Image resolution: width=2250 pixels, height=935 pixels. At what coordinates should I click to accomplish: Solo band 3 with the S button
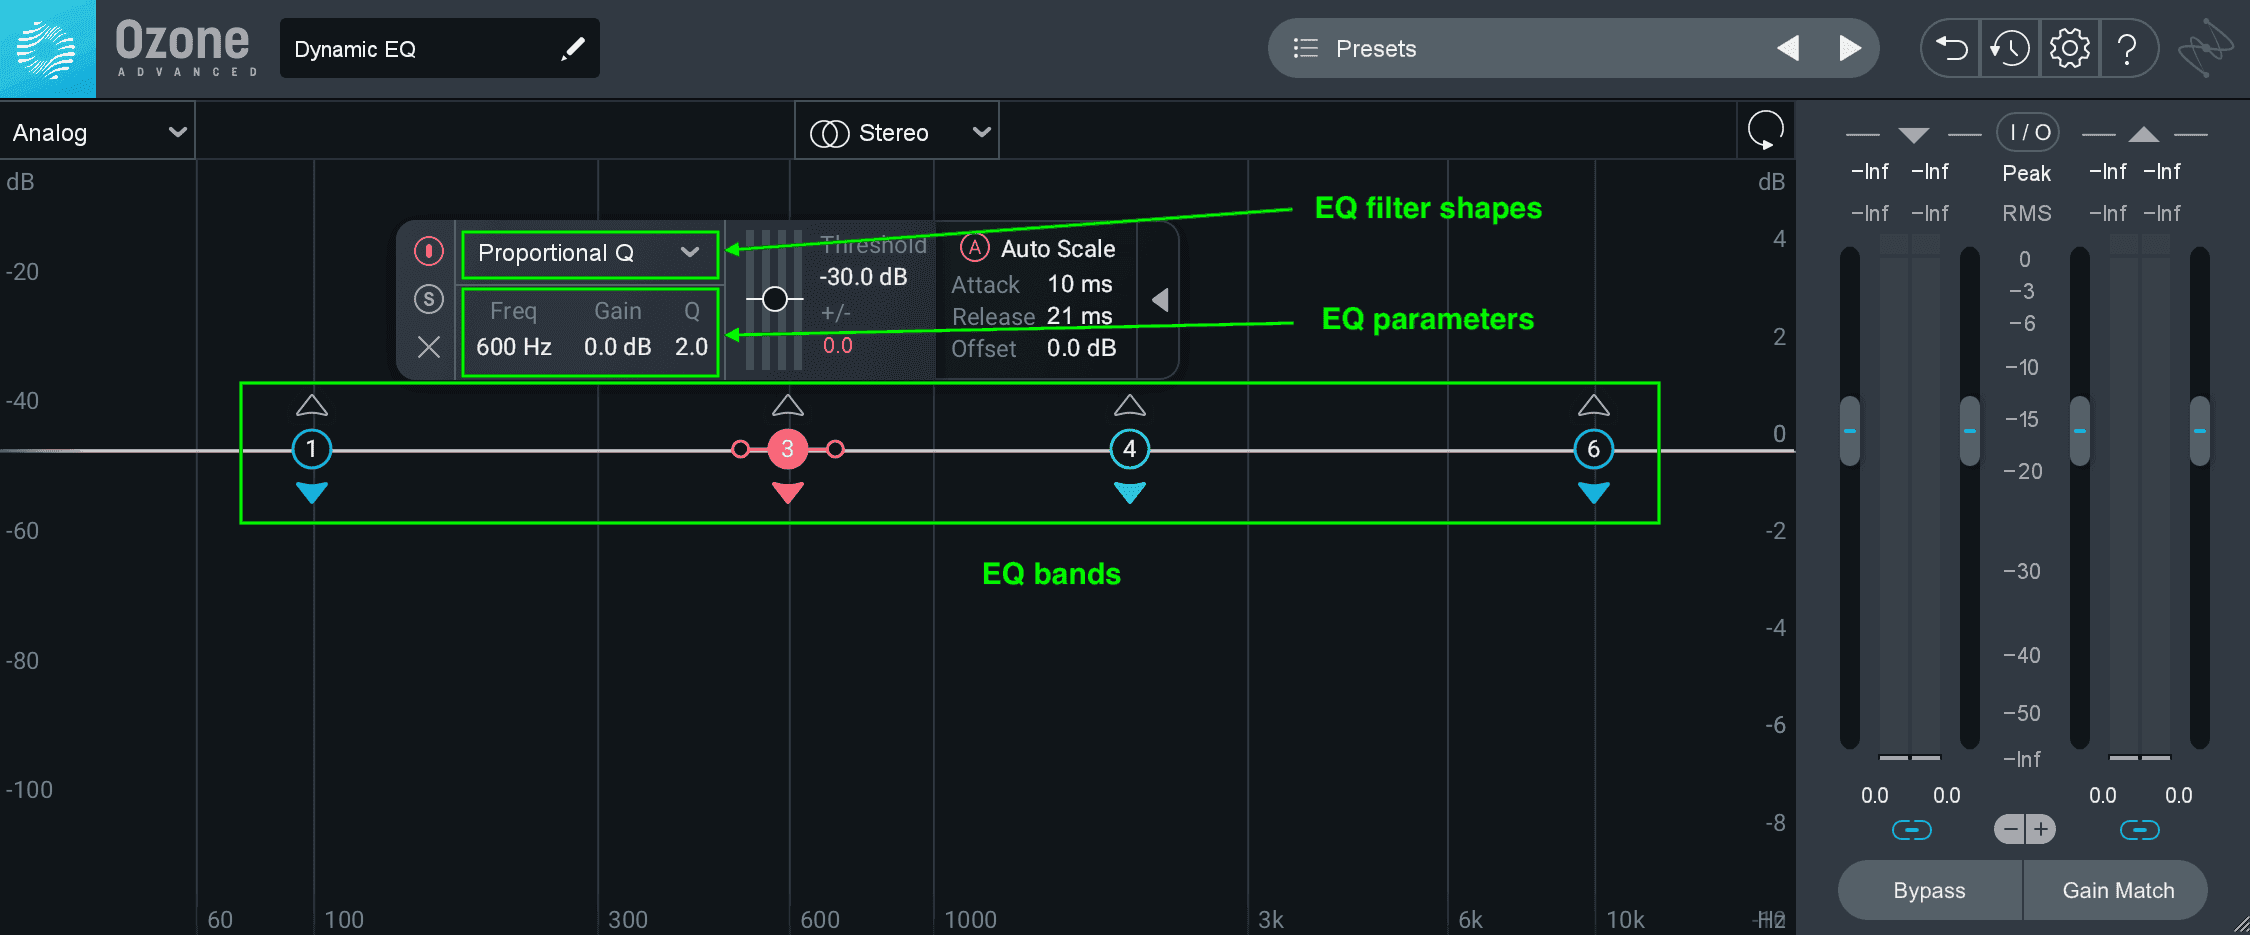(x=428, y=298)
